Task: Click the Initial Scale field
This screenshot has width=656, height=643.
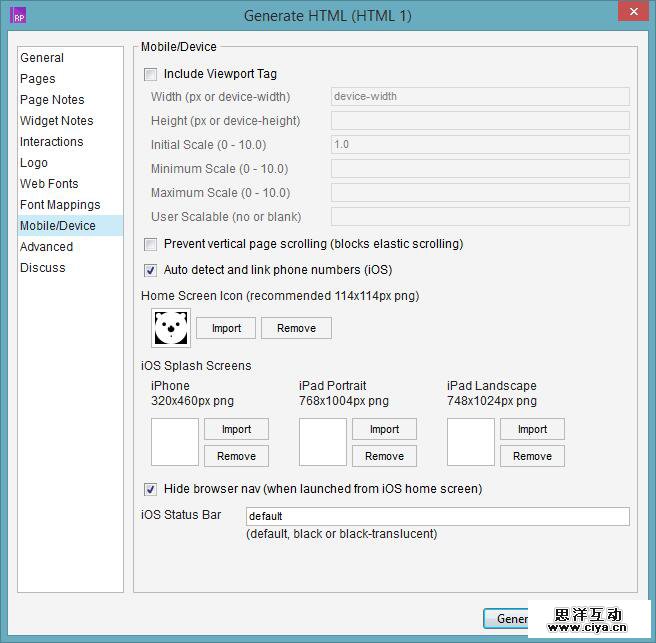Action: pos(480,144)
